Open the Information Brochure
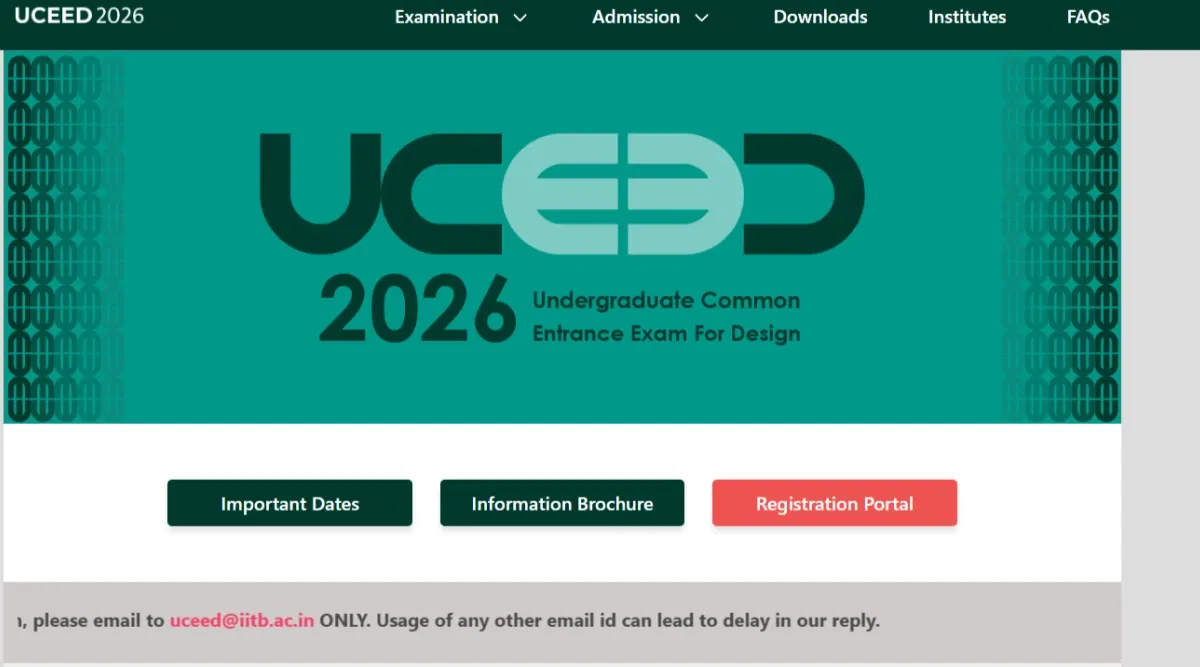 pos(561,503)
